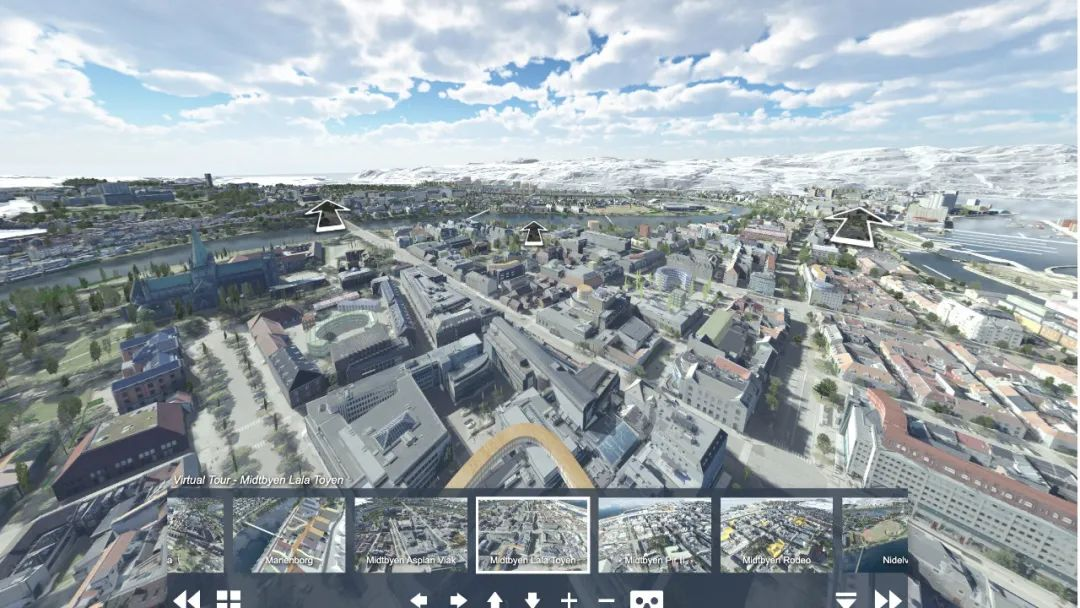
Task: Click the small center hotspot arrow by the river
Action: click(x=534, y=233)
